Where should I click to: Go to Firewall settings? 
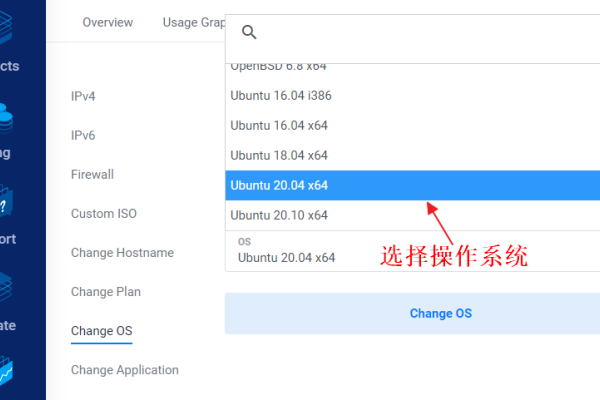[92, 174]
